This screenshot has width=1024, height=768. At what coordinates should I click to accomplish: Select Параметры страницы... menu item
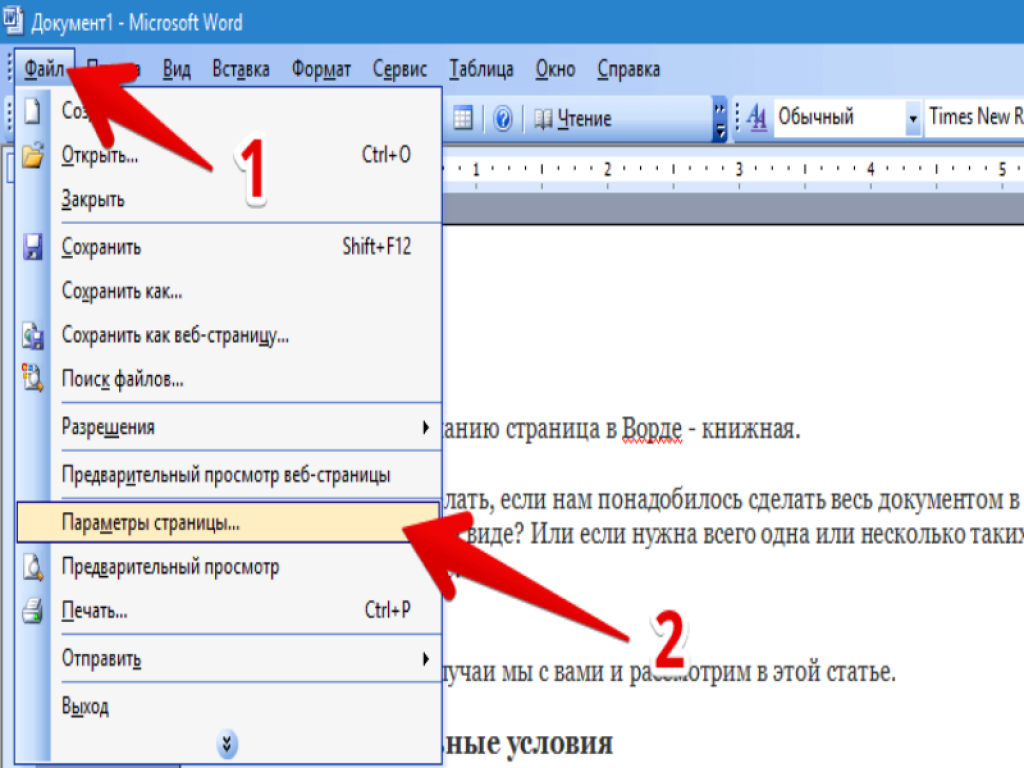[x=229, y=522]
